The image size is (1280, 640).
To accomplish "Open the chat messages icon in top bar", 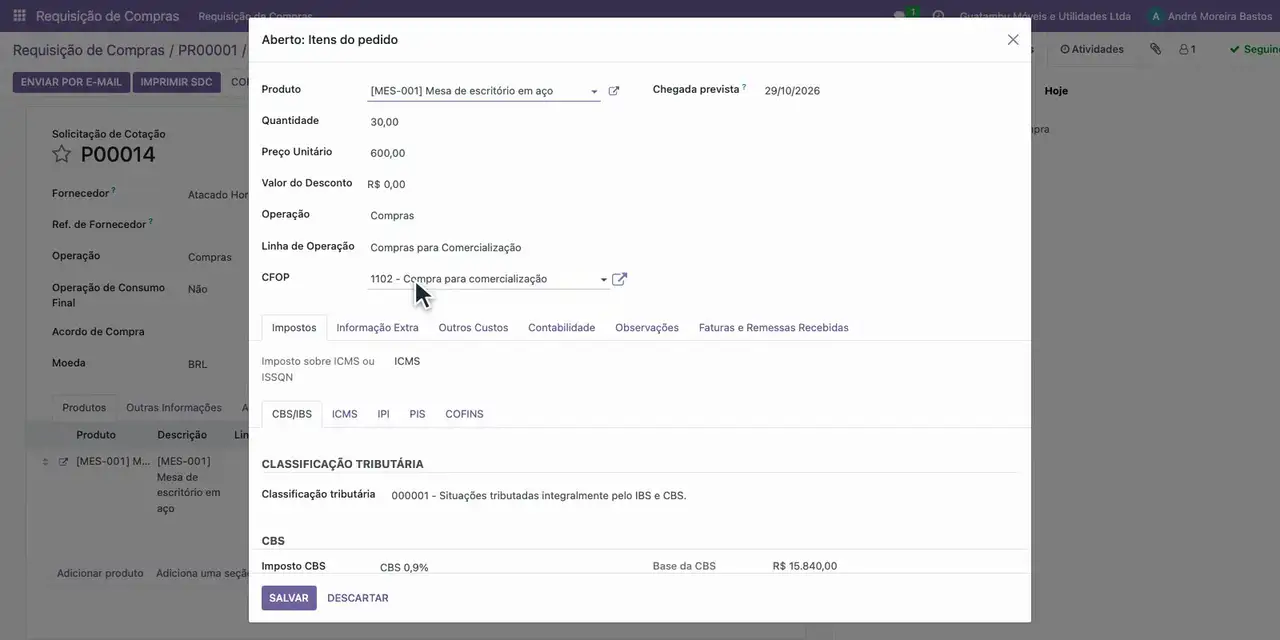I will click(x=900, y=16).
